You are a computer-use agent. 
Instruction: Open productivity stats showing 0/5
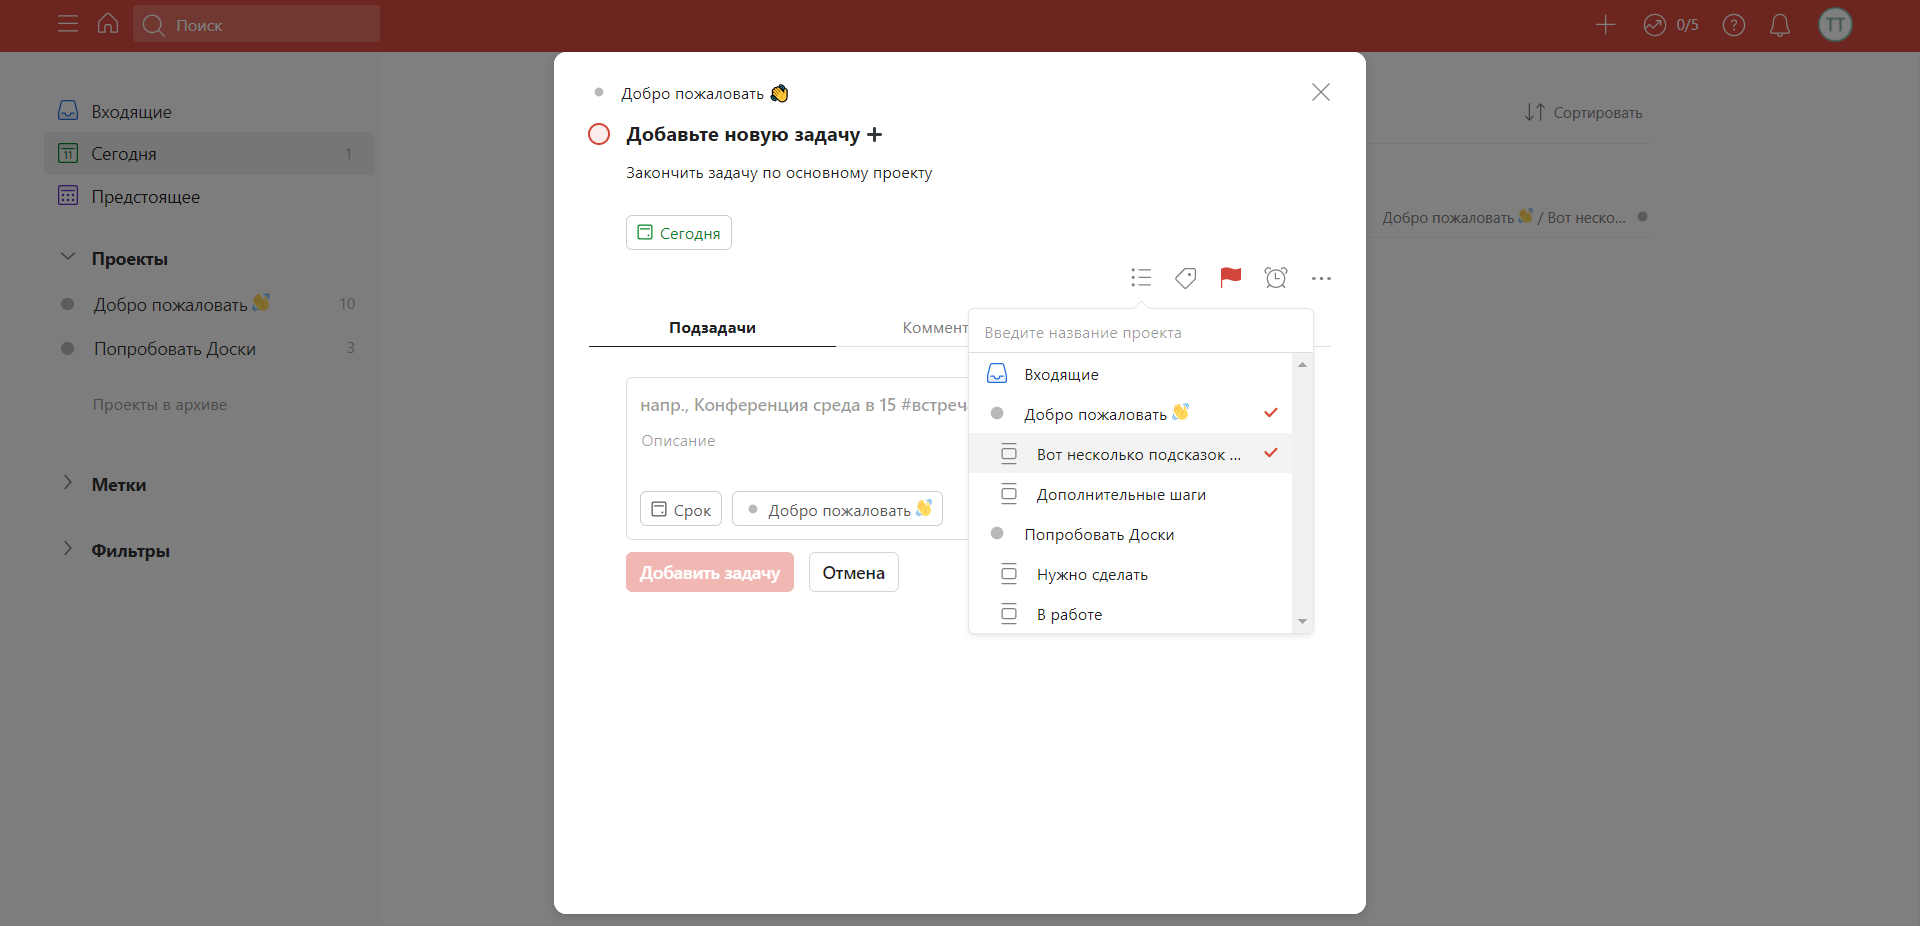click(x=1671, y=25)
